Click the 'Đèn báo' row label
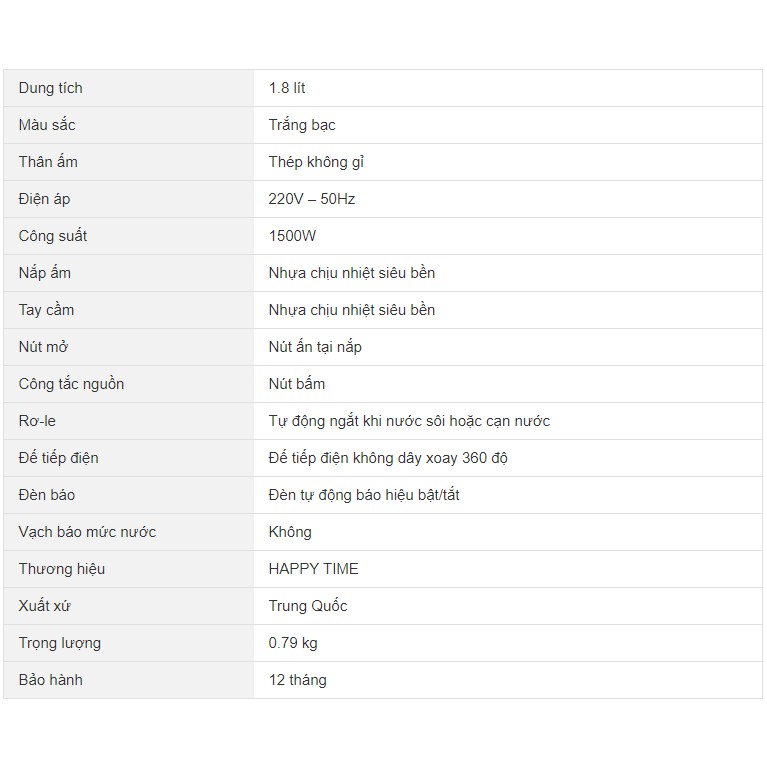The width and height of the screenshot is (767, 767). pos(47,495)
